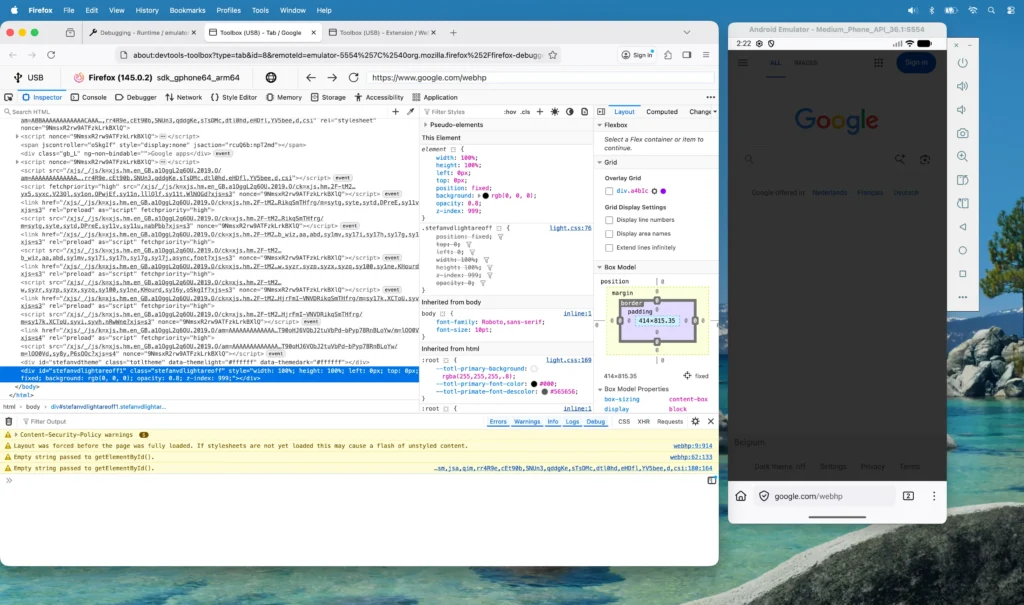Expand the Pseudo-elements section in Rules
Screen dimensions: 1024x605
425,125
